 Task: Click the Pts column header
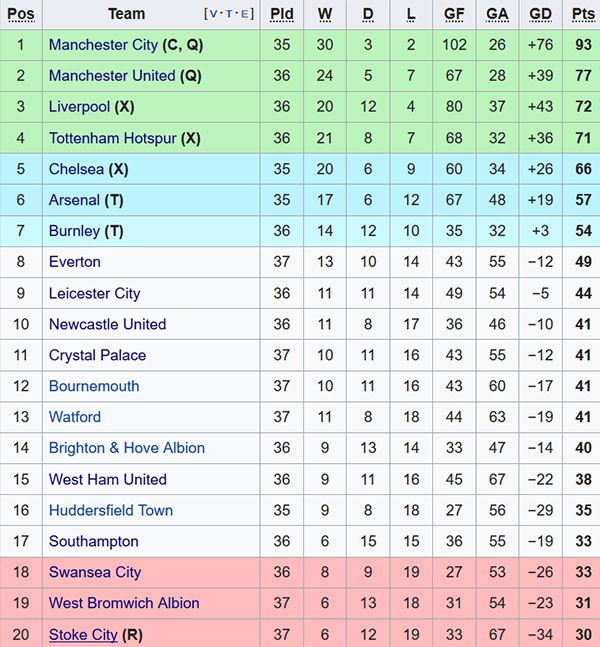[x=583, y=14]
